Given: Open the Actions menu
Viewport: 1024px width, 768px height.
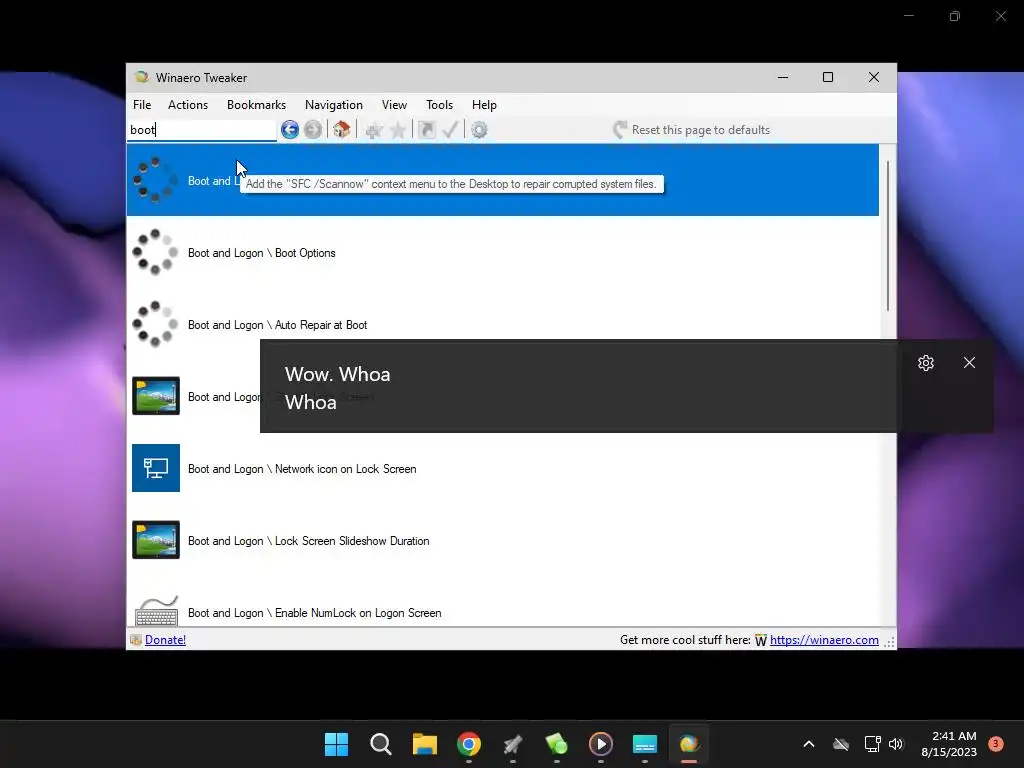Looking at the screenshot, I should pos(188,104).
